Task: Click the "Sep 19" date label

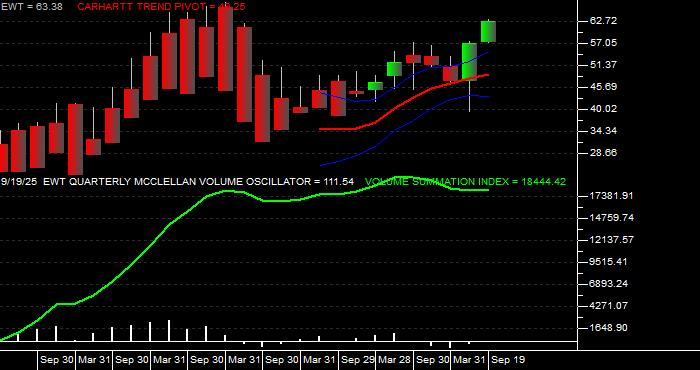Action: coord(508,360)
